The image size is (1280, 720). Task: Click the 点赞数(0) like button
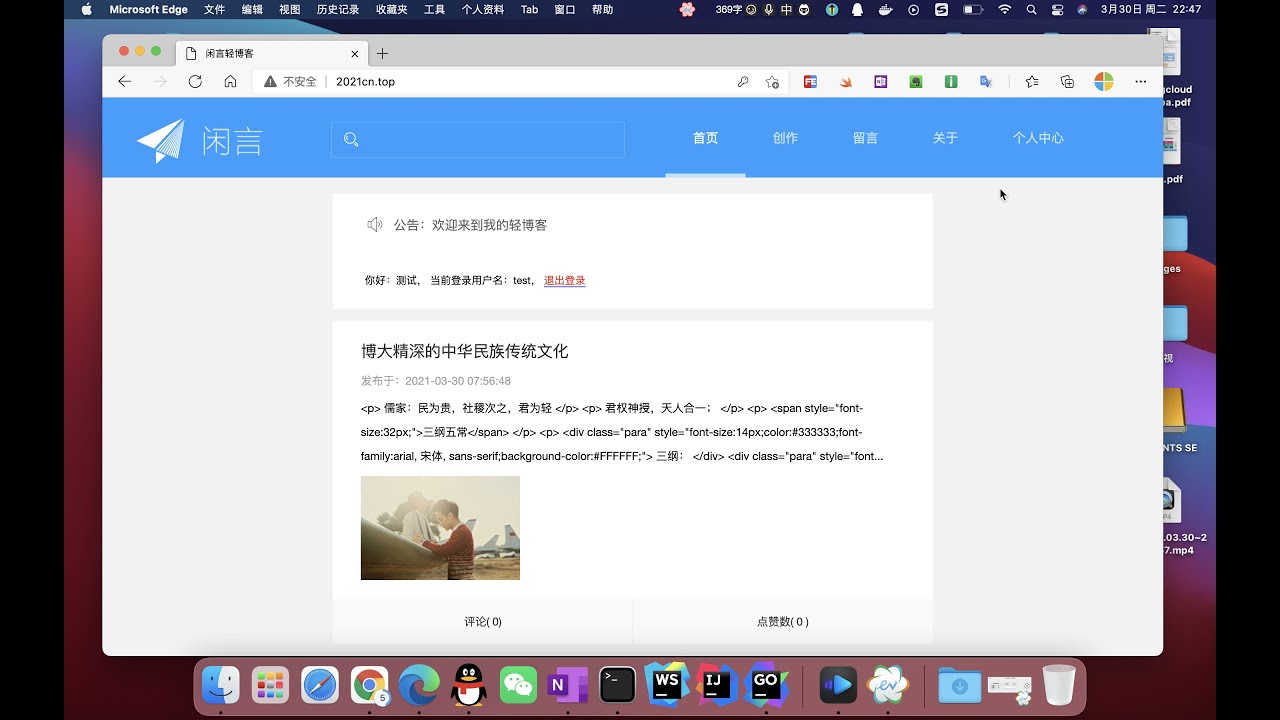click(783, 622)
